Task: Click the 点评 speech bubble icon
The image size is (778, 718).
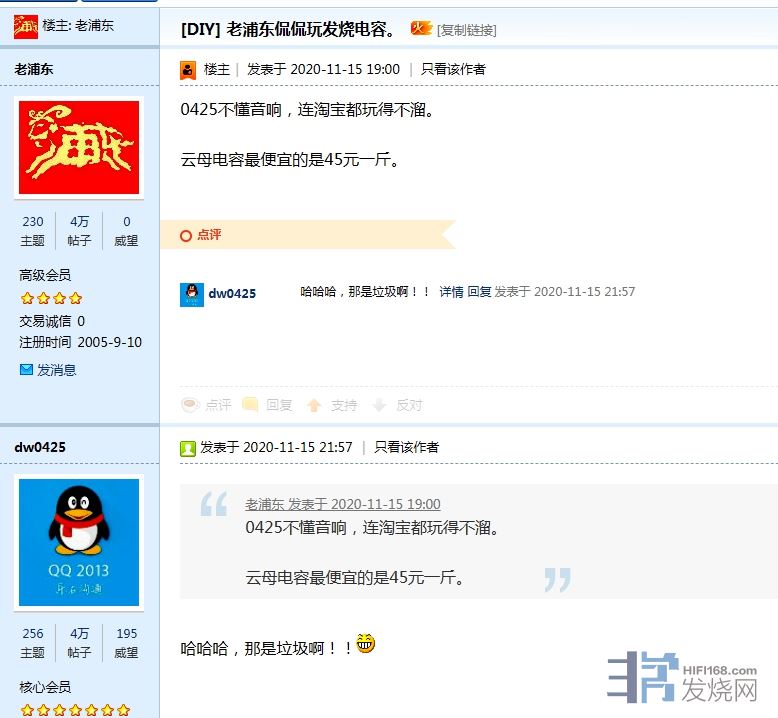Action: click(190, 405)
